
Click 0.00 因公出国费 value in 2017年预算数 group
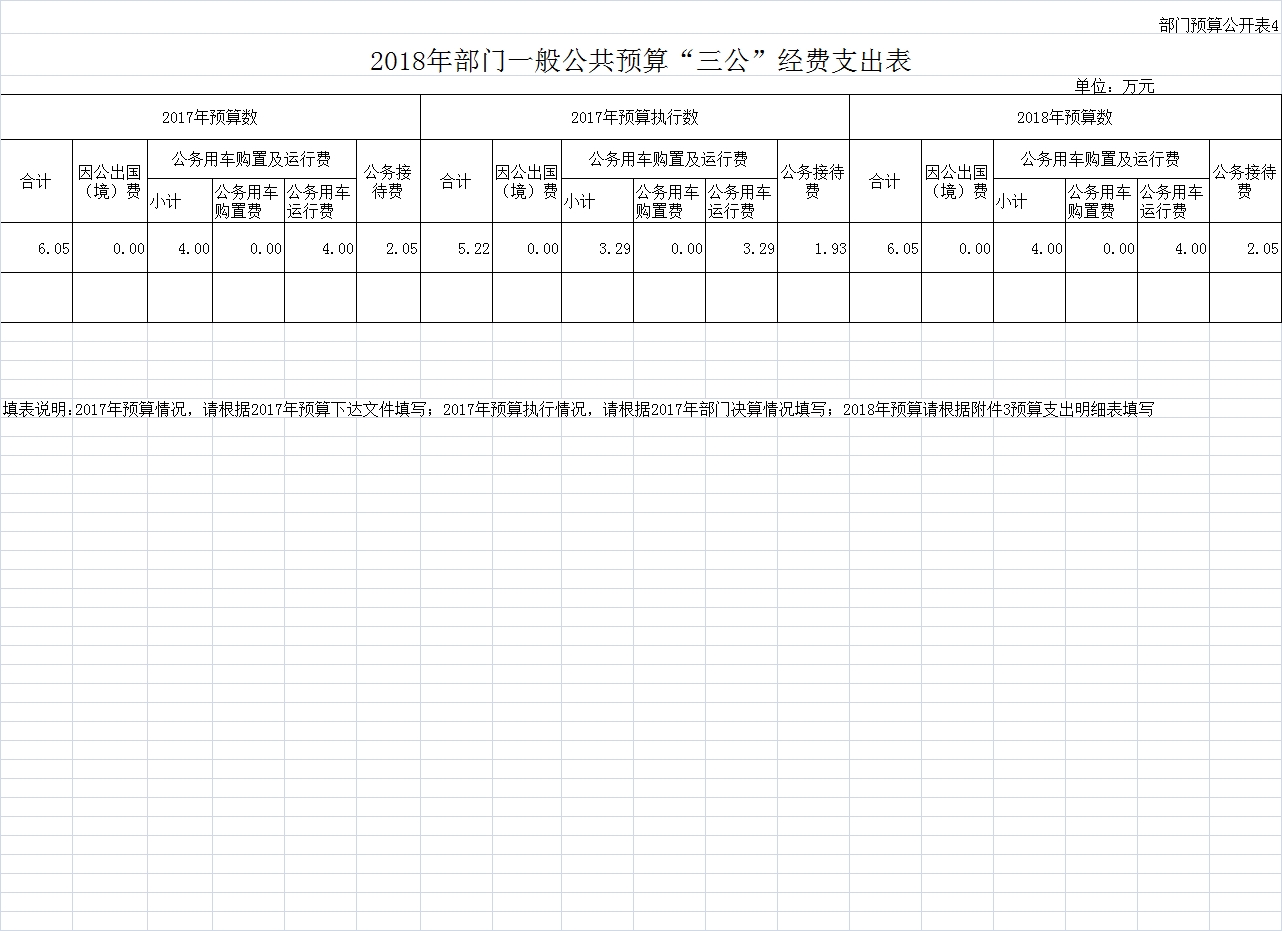coord(110,248)
